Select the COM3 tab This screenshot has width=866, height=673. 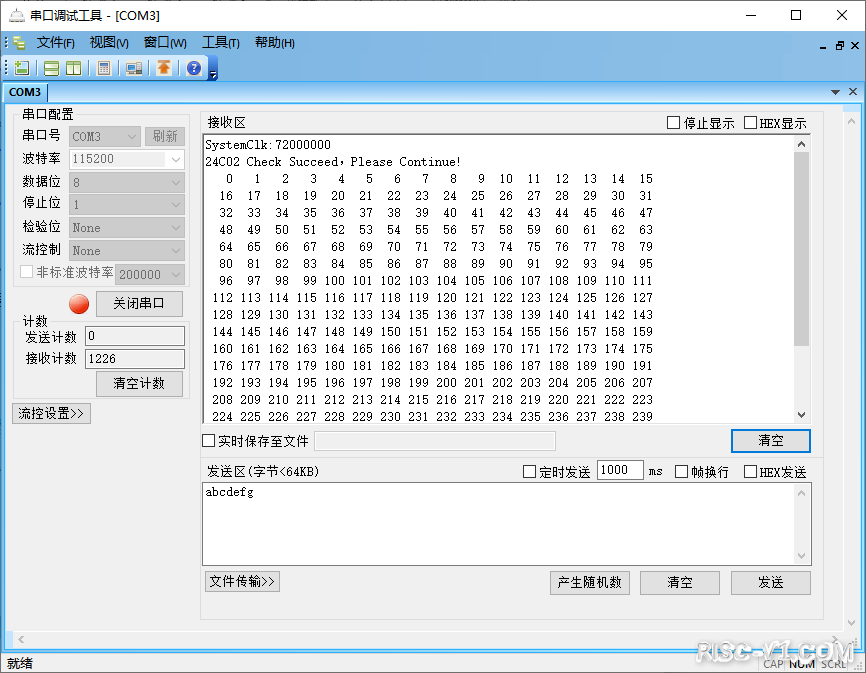tap(25, 92)
